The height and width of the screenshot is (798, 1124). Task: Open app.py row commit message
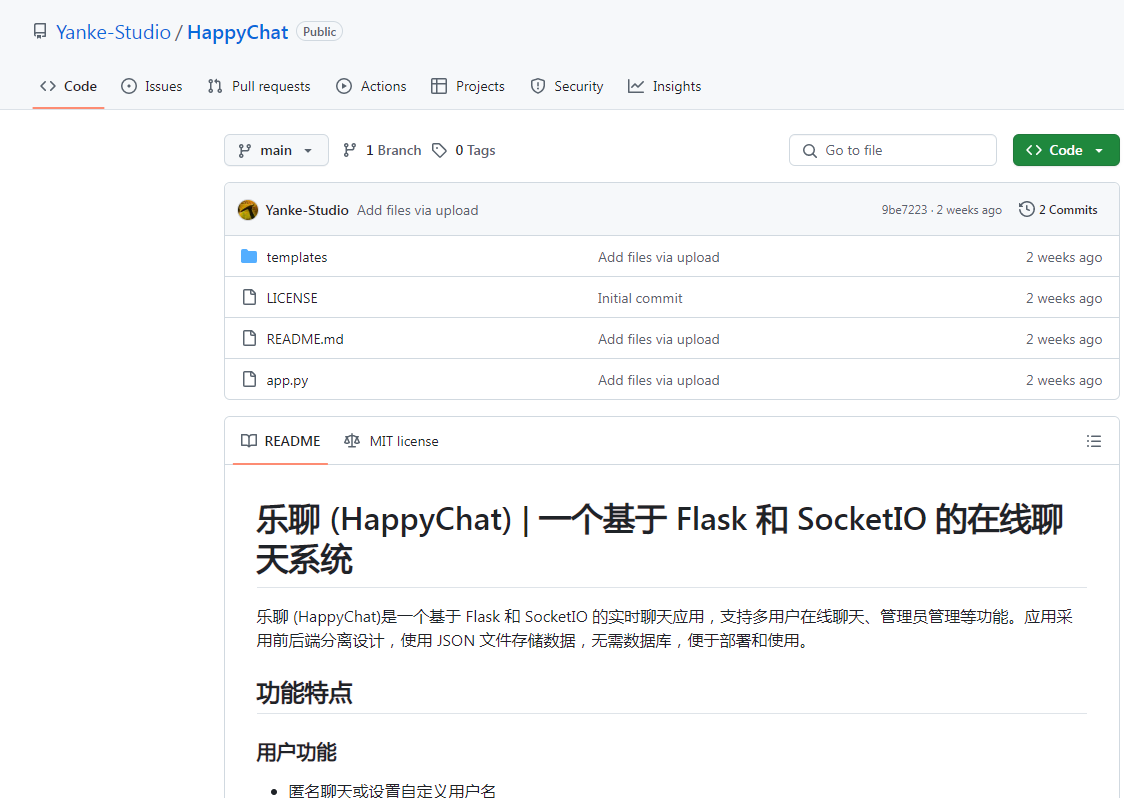point(659,380)
